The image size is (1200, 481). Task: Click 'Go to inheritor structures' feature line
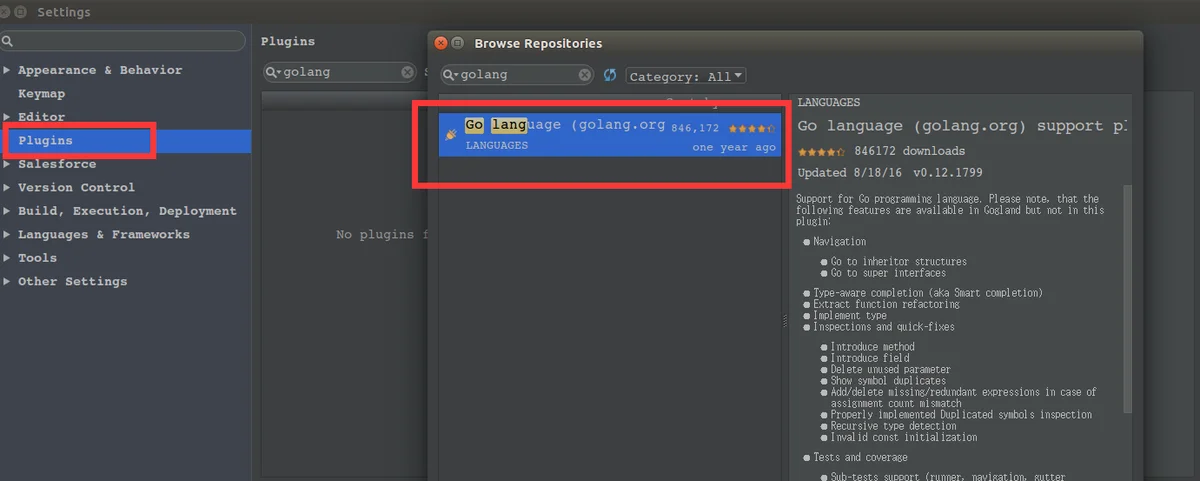point(899,262)
